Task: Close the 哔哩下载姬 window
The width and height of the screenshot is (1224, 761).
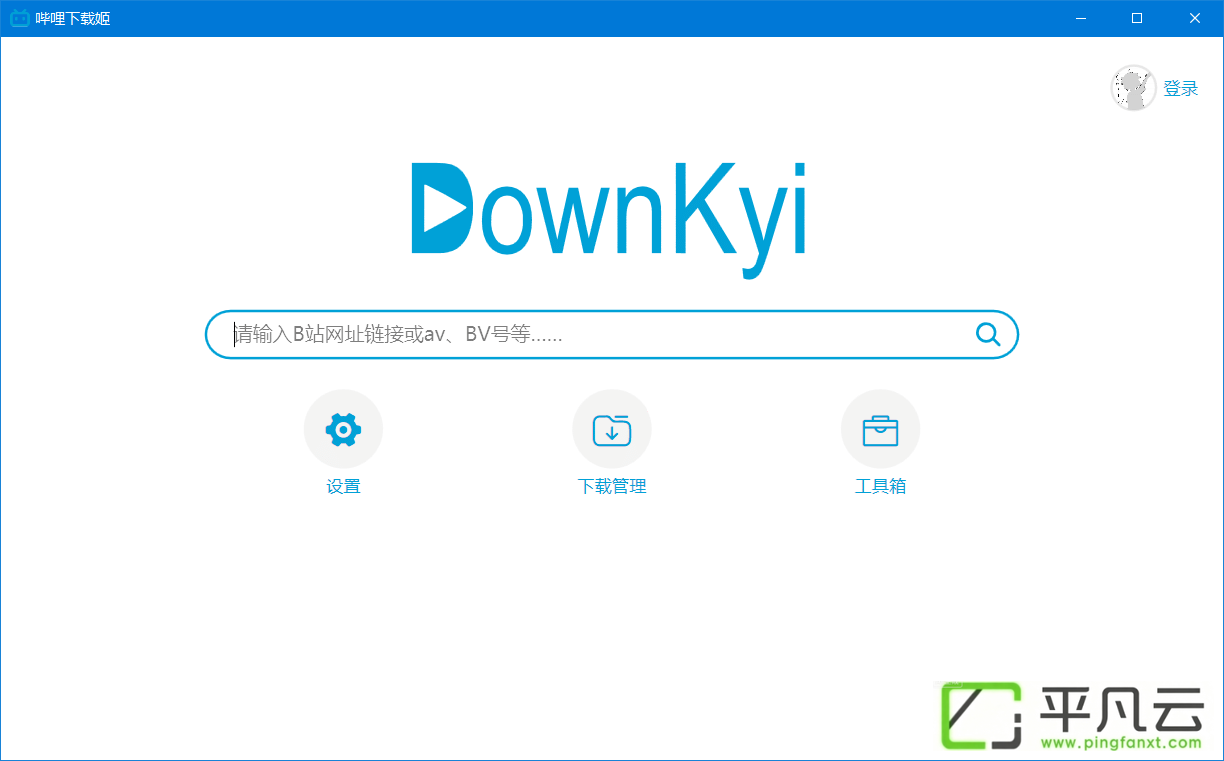Action: (1194, 18)
